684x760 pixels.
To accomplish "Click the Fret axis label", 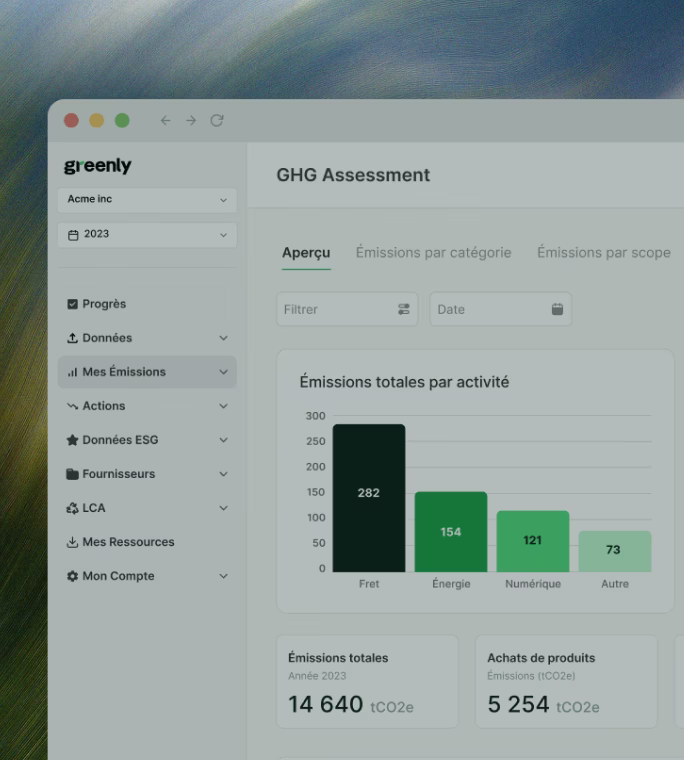I will tap(369, 584).
